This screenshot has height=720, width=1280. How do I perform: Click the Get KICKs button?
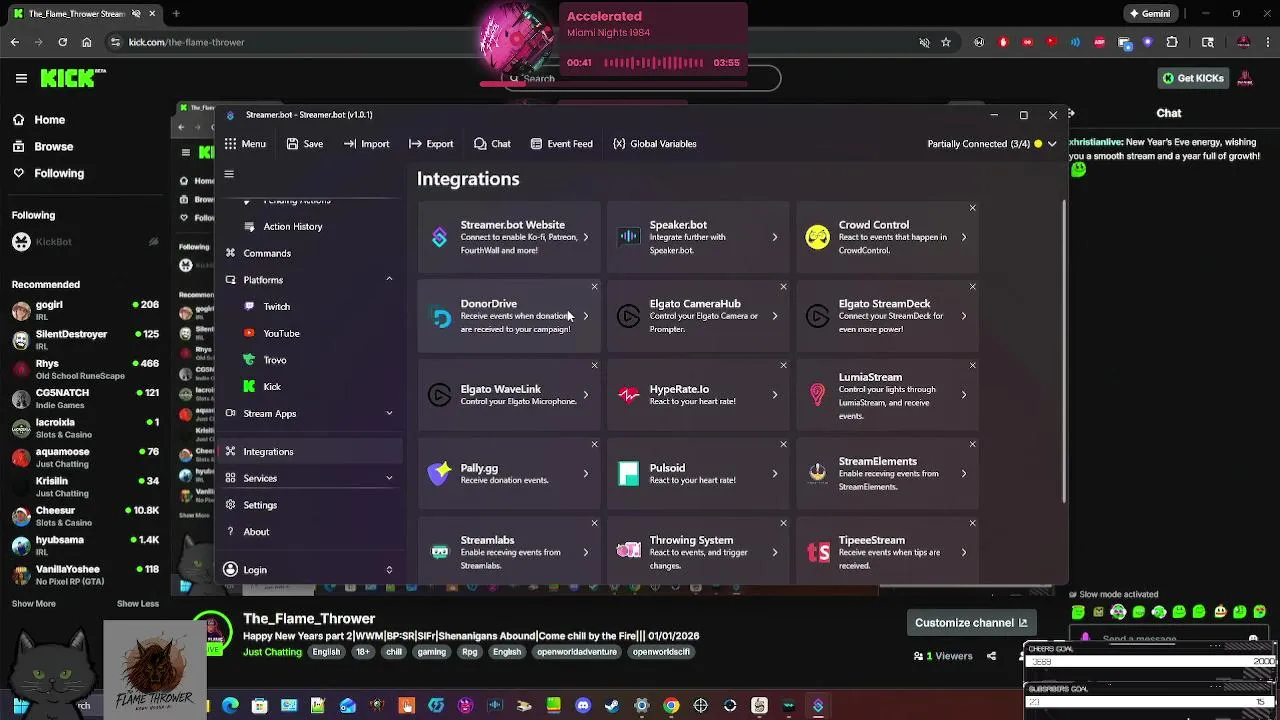pyautogui.click(x=1193, y=78)
